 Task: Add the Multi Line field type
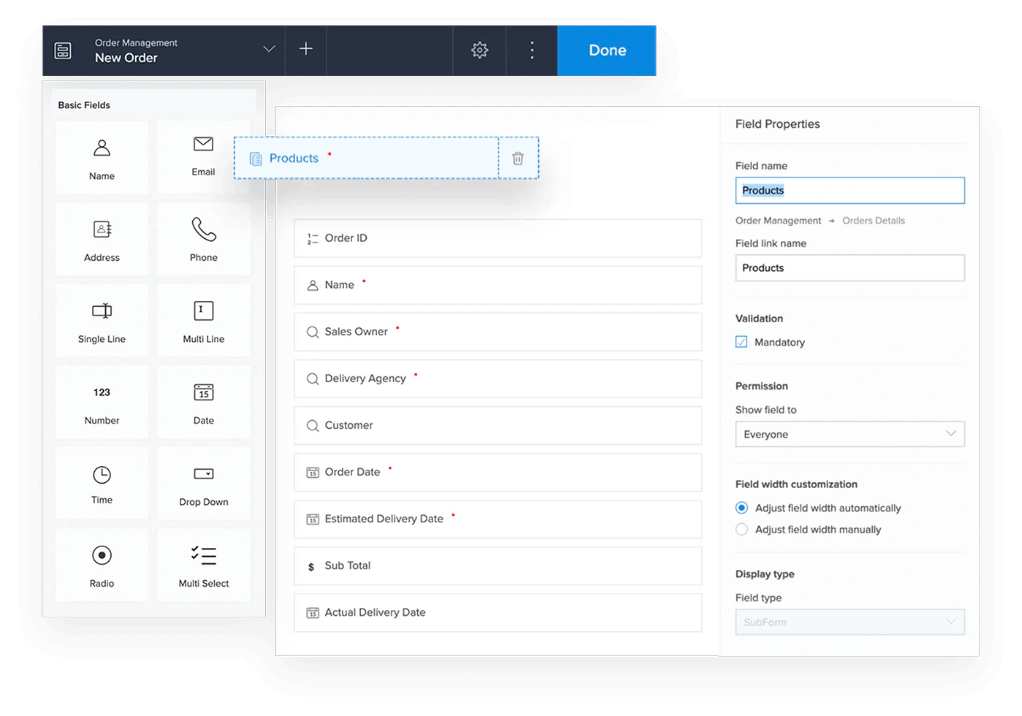point(203,321)
